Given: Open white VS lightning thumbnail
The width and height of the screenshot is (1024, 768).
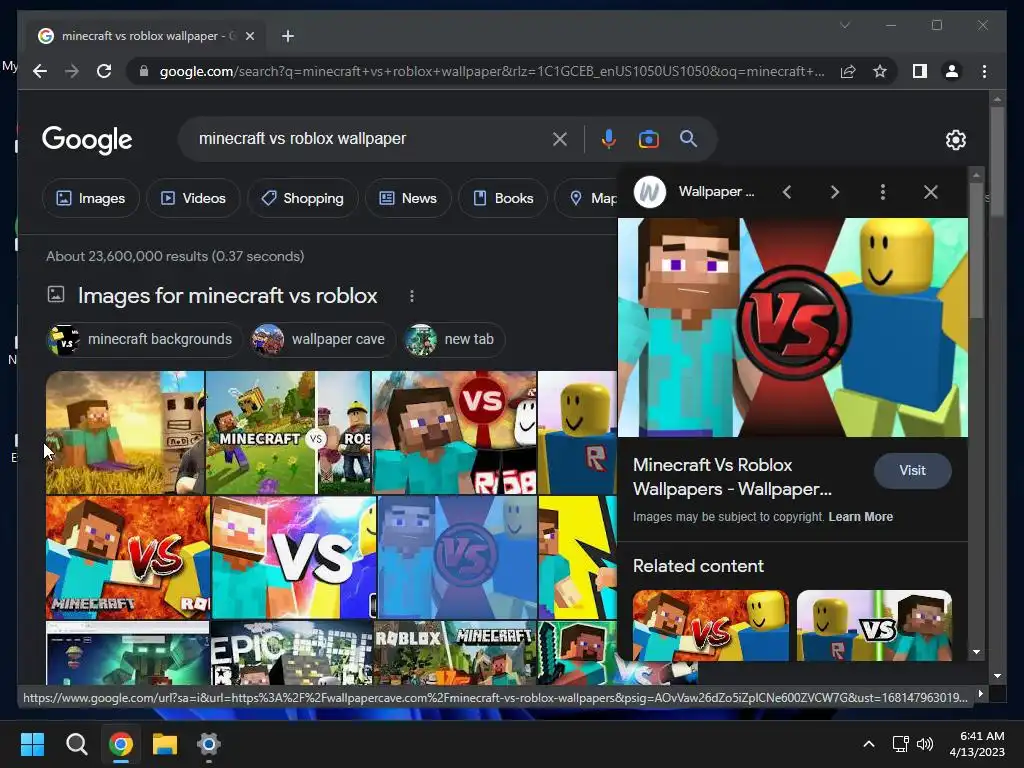Looking at the screenshot, I should [x=294, y=557].
